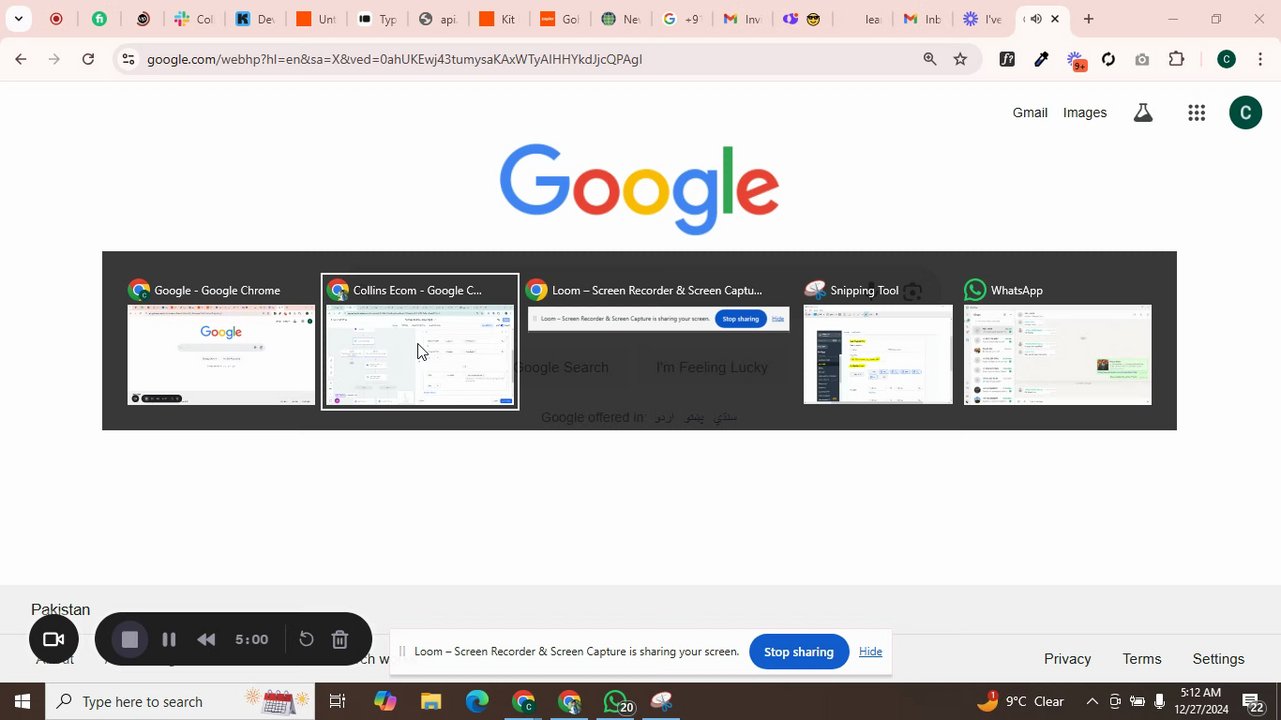Click the Images link
The height and width of the screenshot is (720, 1281).
[1085, 113]
